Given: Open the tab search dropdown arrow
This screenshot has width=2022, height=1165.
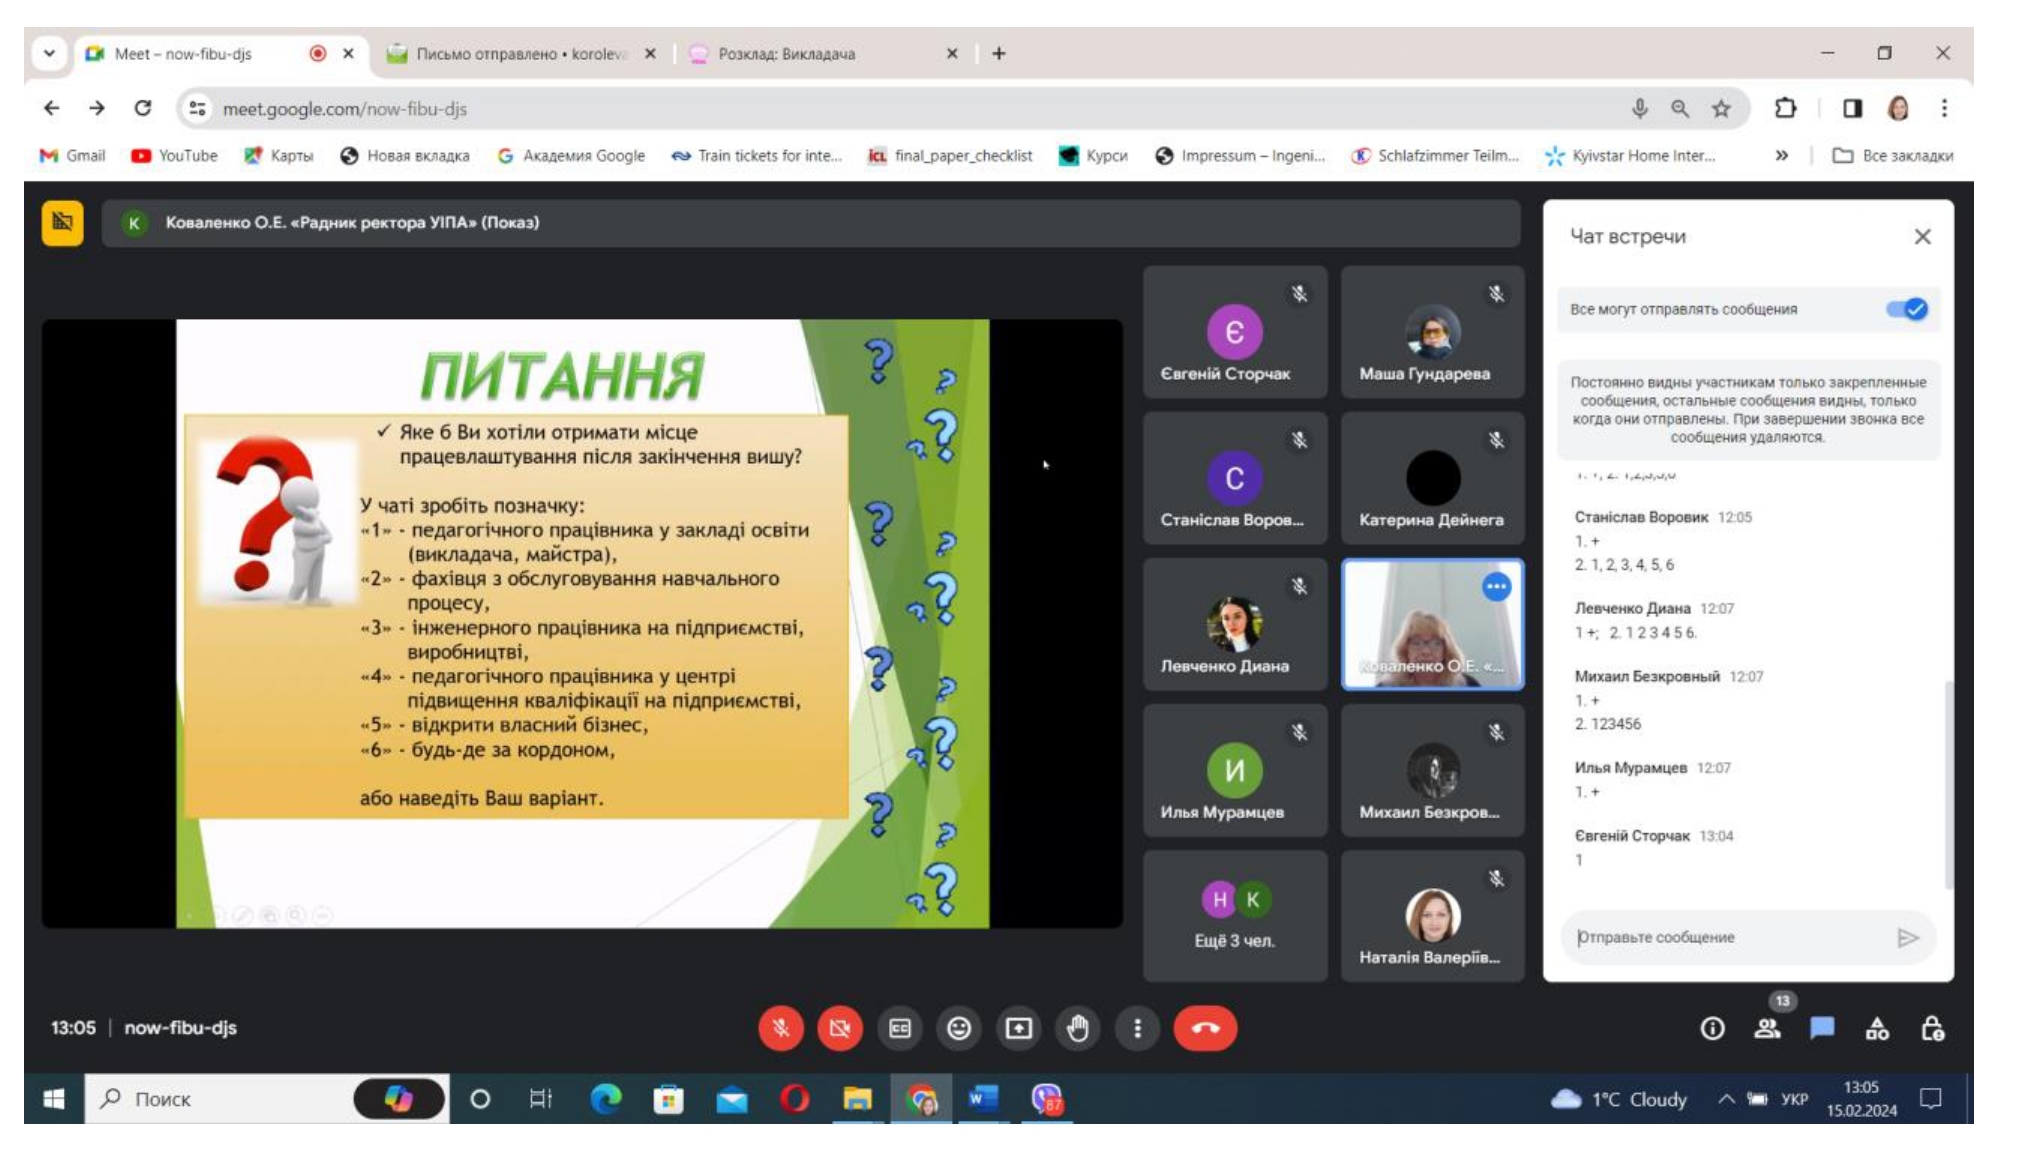Looking at the screenshot, I should [x=49, y=53].
